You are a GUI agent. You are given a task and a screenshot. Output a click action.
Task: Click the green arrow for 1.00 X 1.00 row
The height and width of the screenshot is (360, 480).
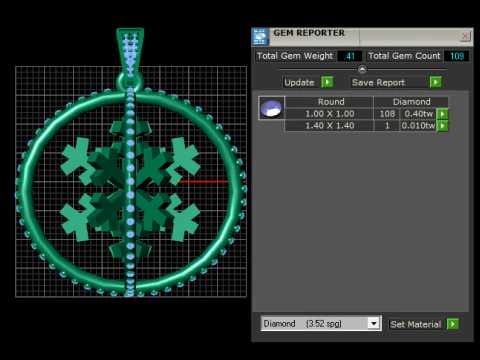442,114
